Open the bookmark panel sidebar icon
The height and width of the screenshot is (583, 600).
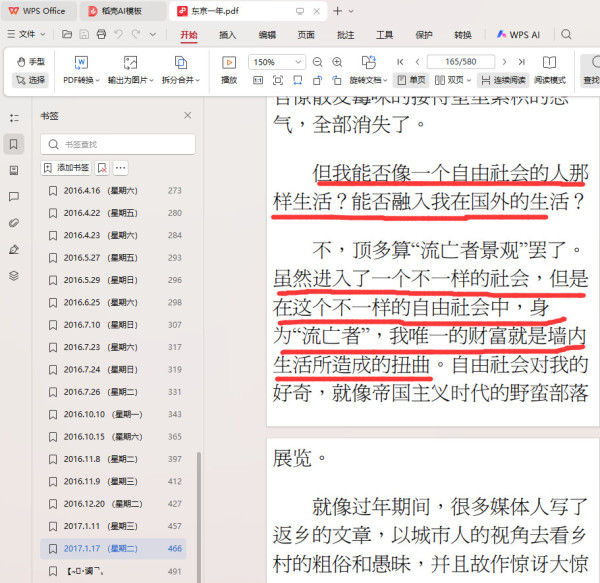pyautogui.click(x=14, y=144)
